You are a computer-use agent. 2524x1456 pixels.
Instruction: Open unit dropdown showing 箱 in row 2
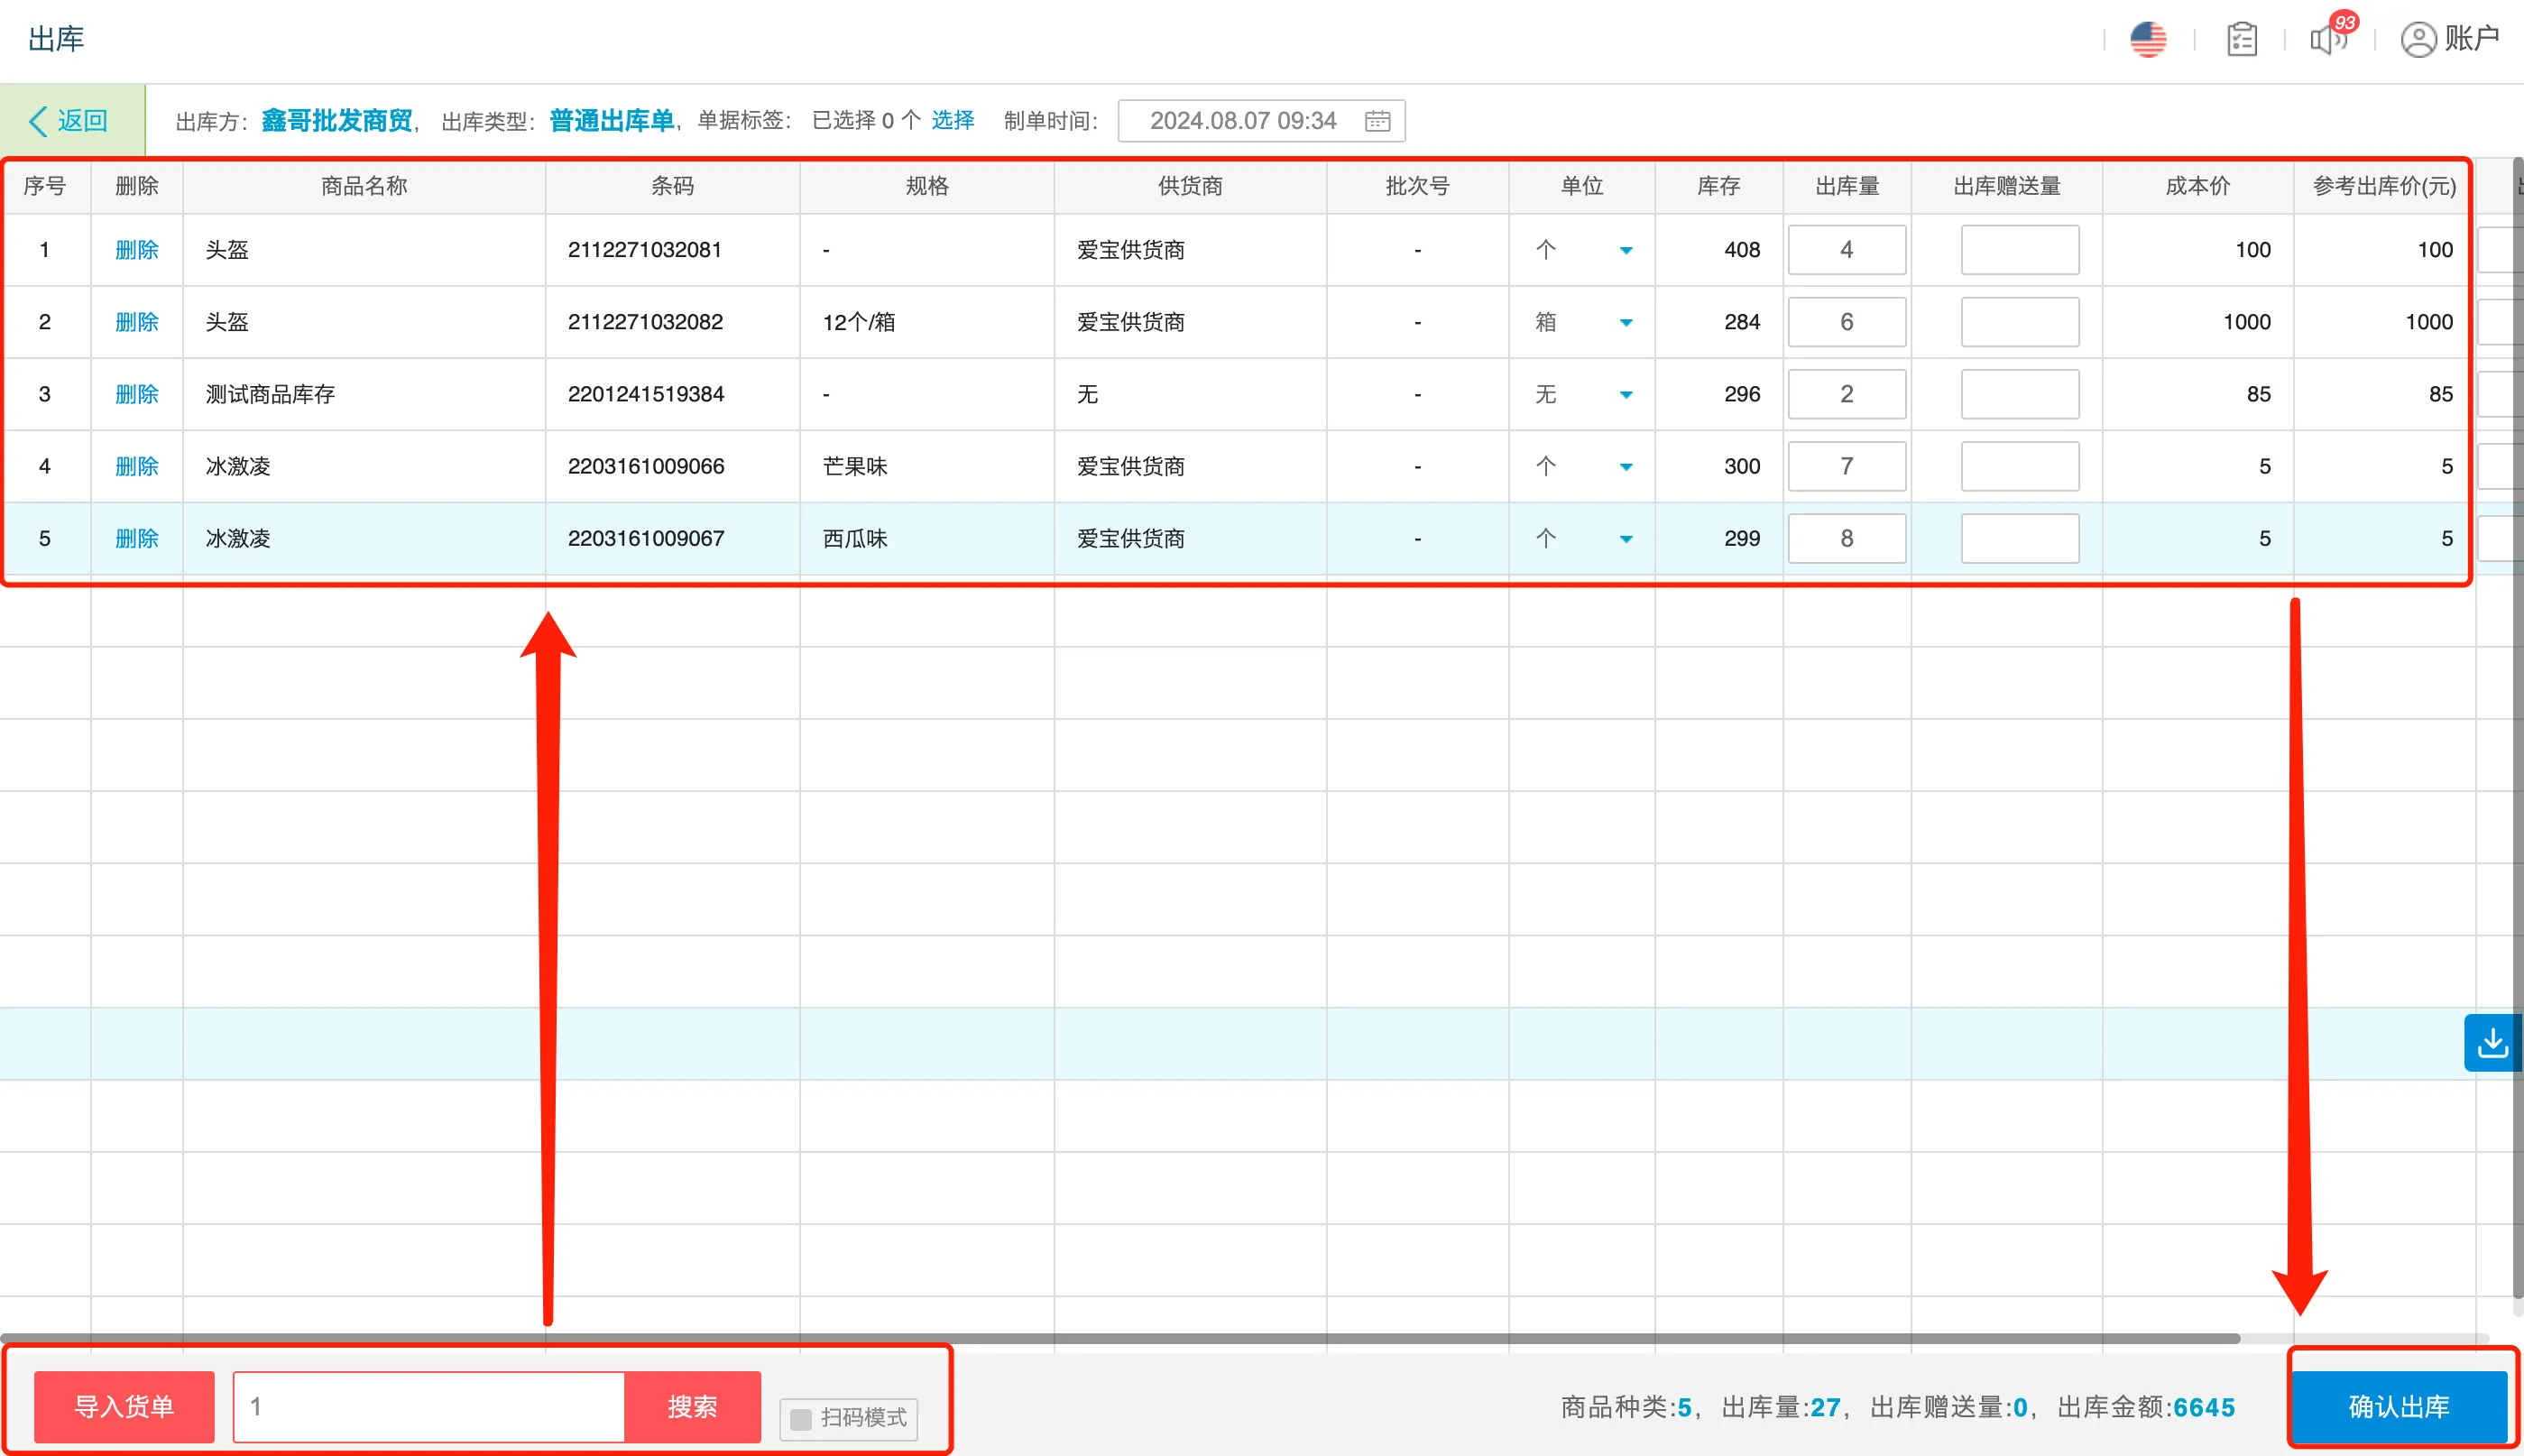coord(1626,322)
